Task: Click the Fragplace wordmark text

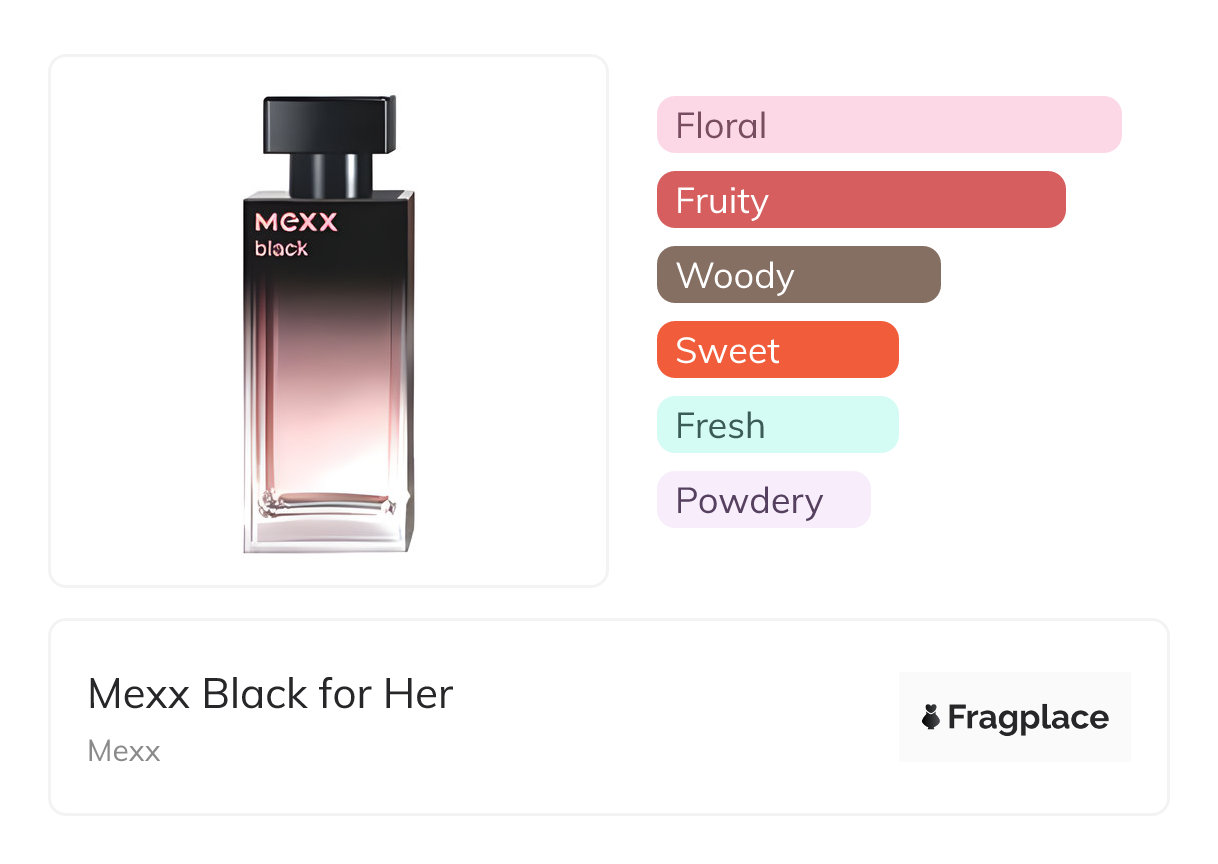Action: coord(1028,718)
